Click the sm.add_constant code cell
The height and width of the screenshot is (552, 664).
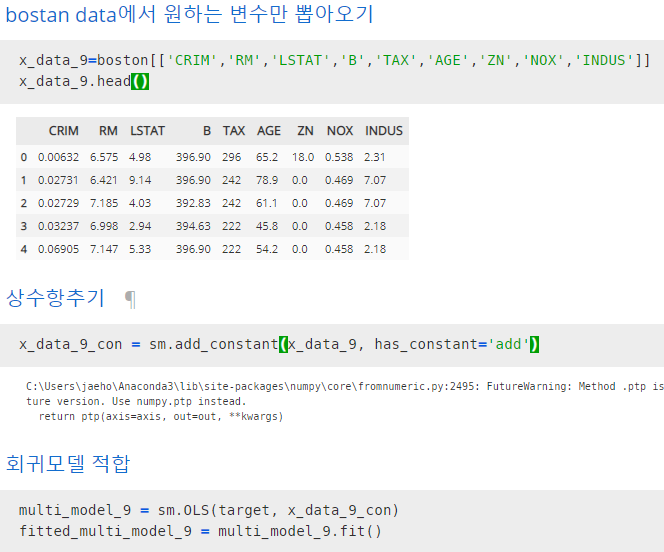(332, 345)
